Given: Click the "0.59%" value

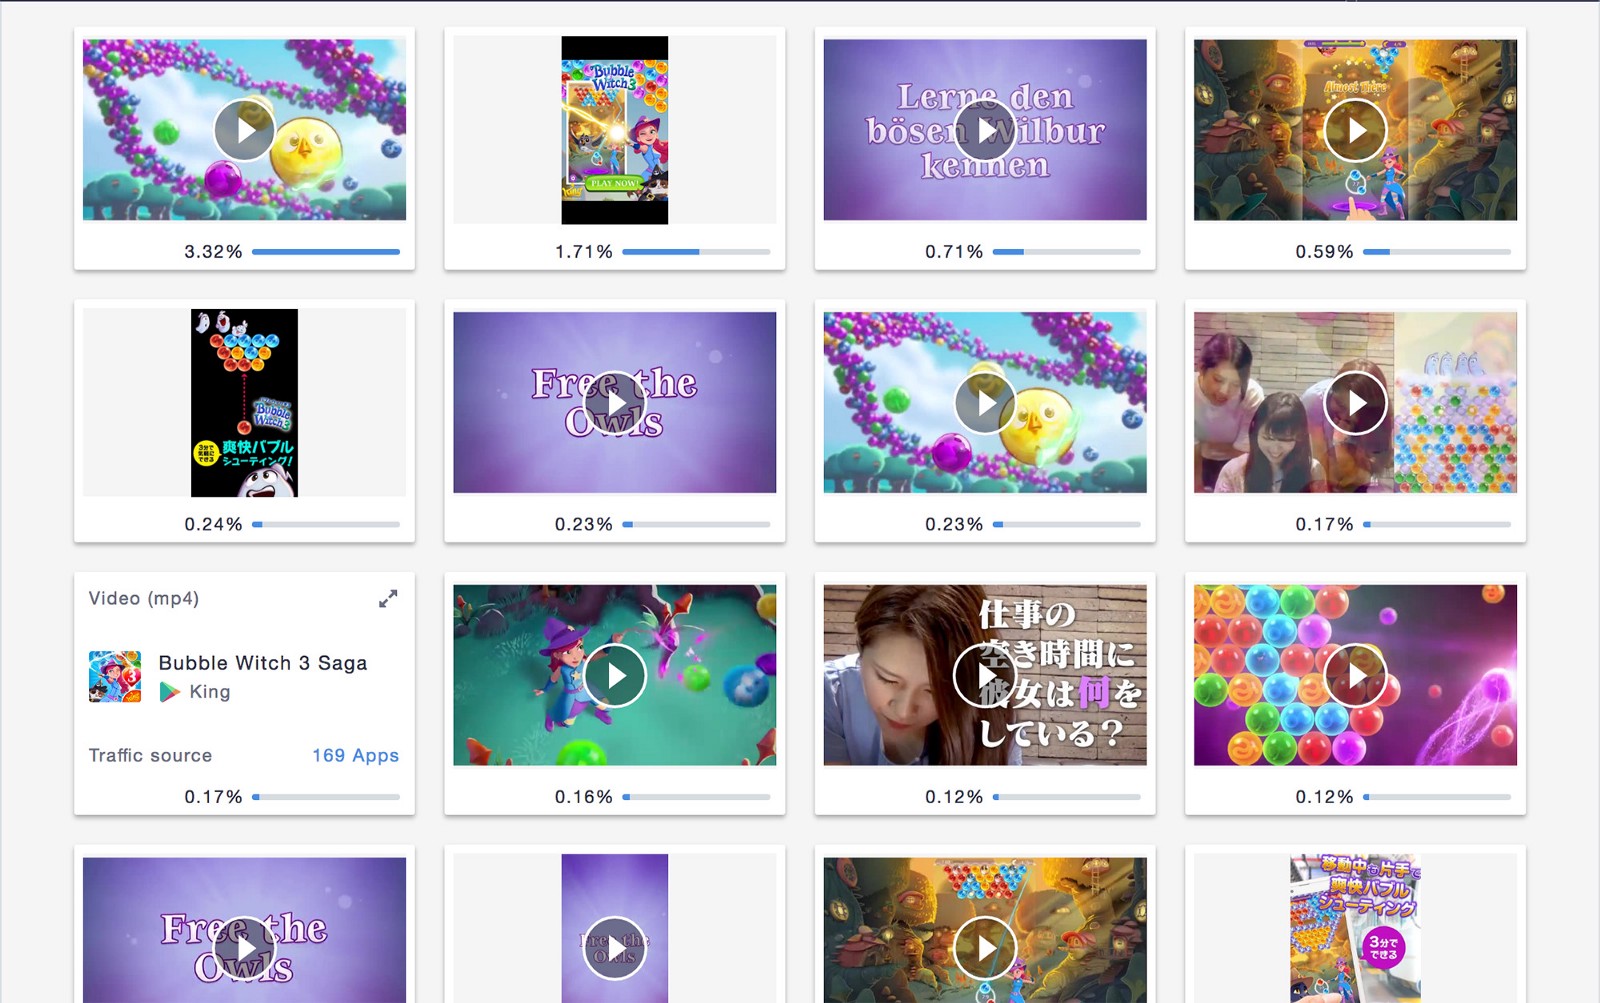Looking at the screenshot, I should tap(1324, 252).
